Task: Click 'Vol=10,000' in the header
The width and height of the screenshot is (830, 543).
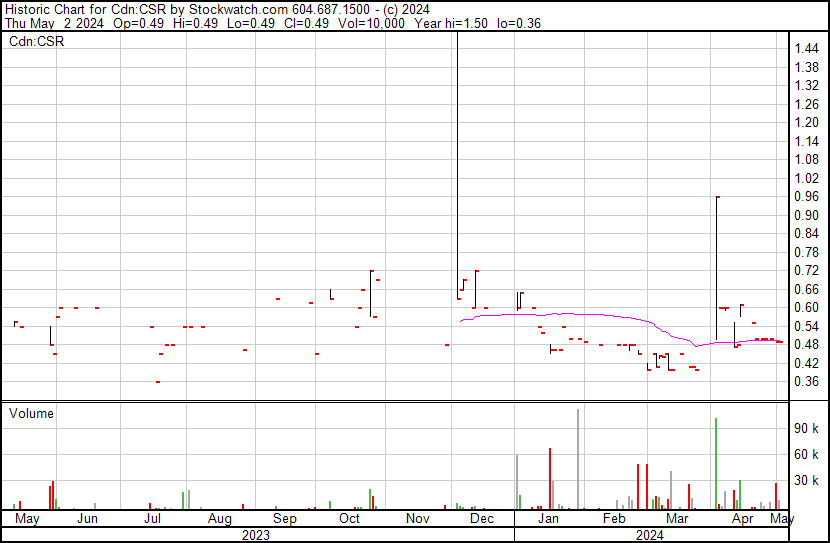Action: 371,23
